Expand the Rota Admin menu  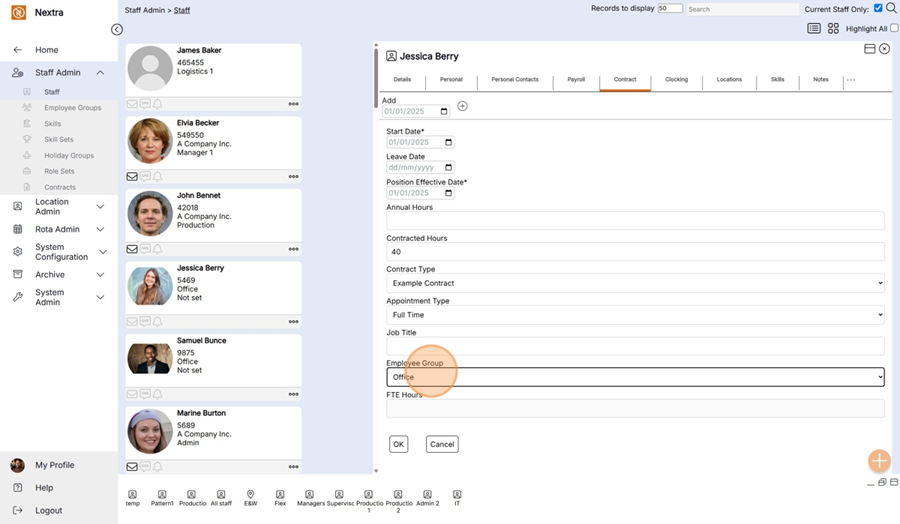coord(100,229)
